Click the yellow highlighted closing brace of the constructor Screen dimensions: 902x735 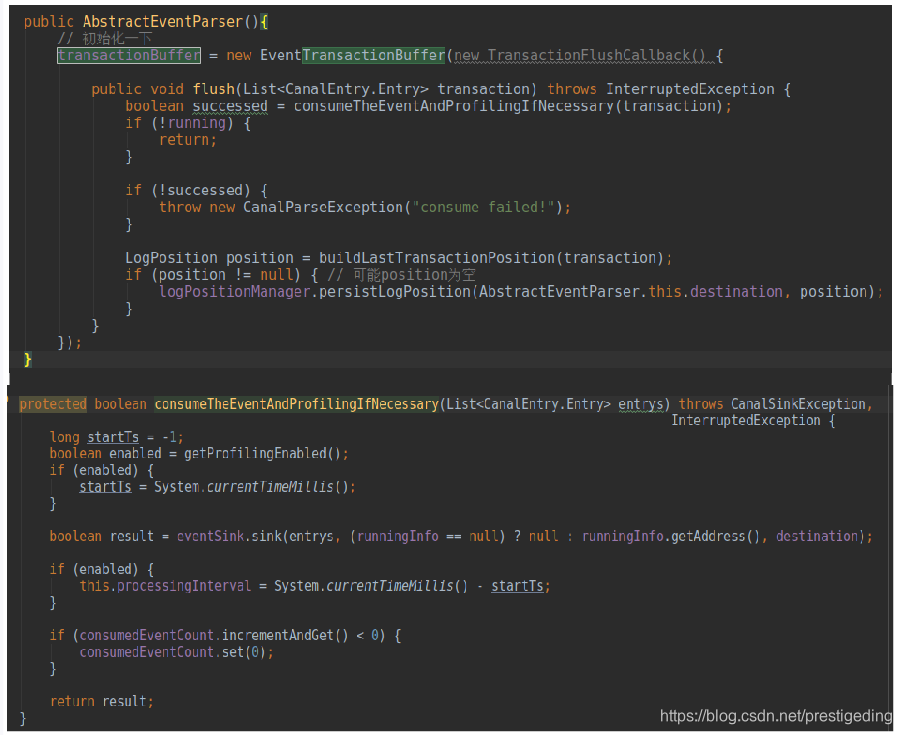pos(28,360)
